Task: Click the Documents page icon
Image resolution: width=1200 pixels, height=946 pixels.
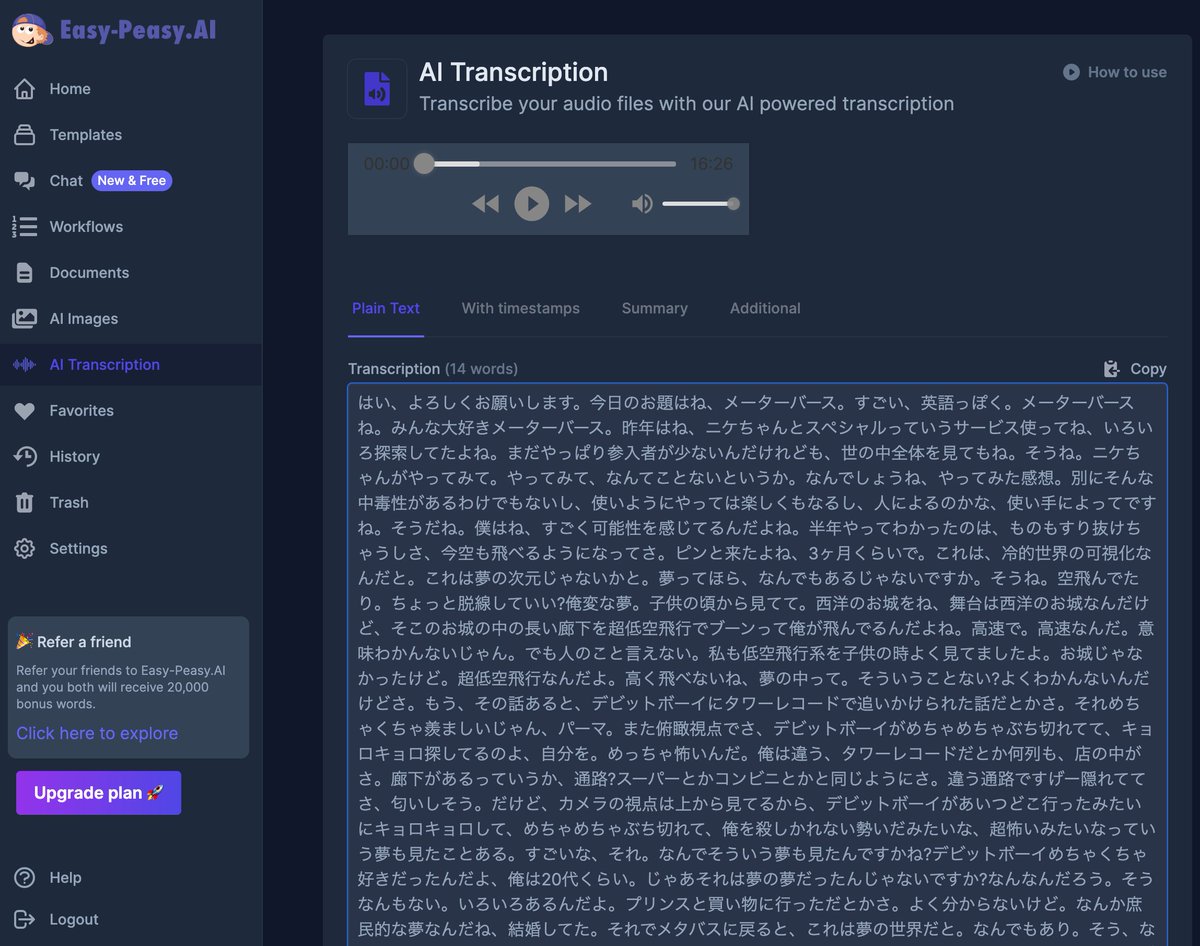Action: [25, 273]
